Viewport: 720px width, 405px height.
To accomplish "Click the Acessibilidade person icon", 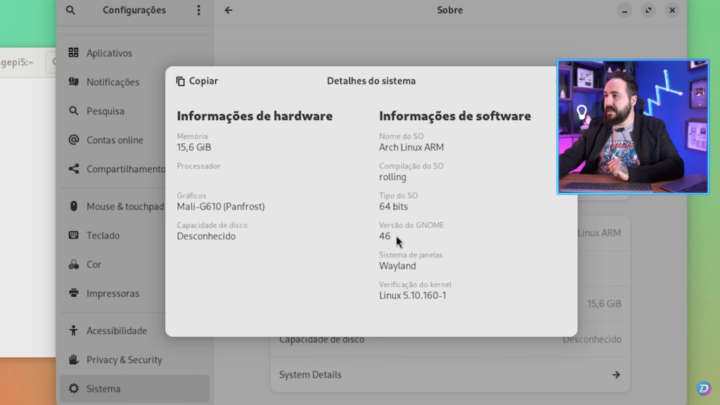I will coord(73,331).
